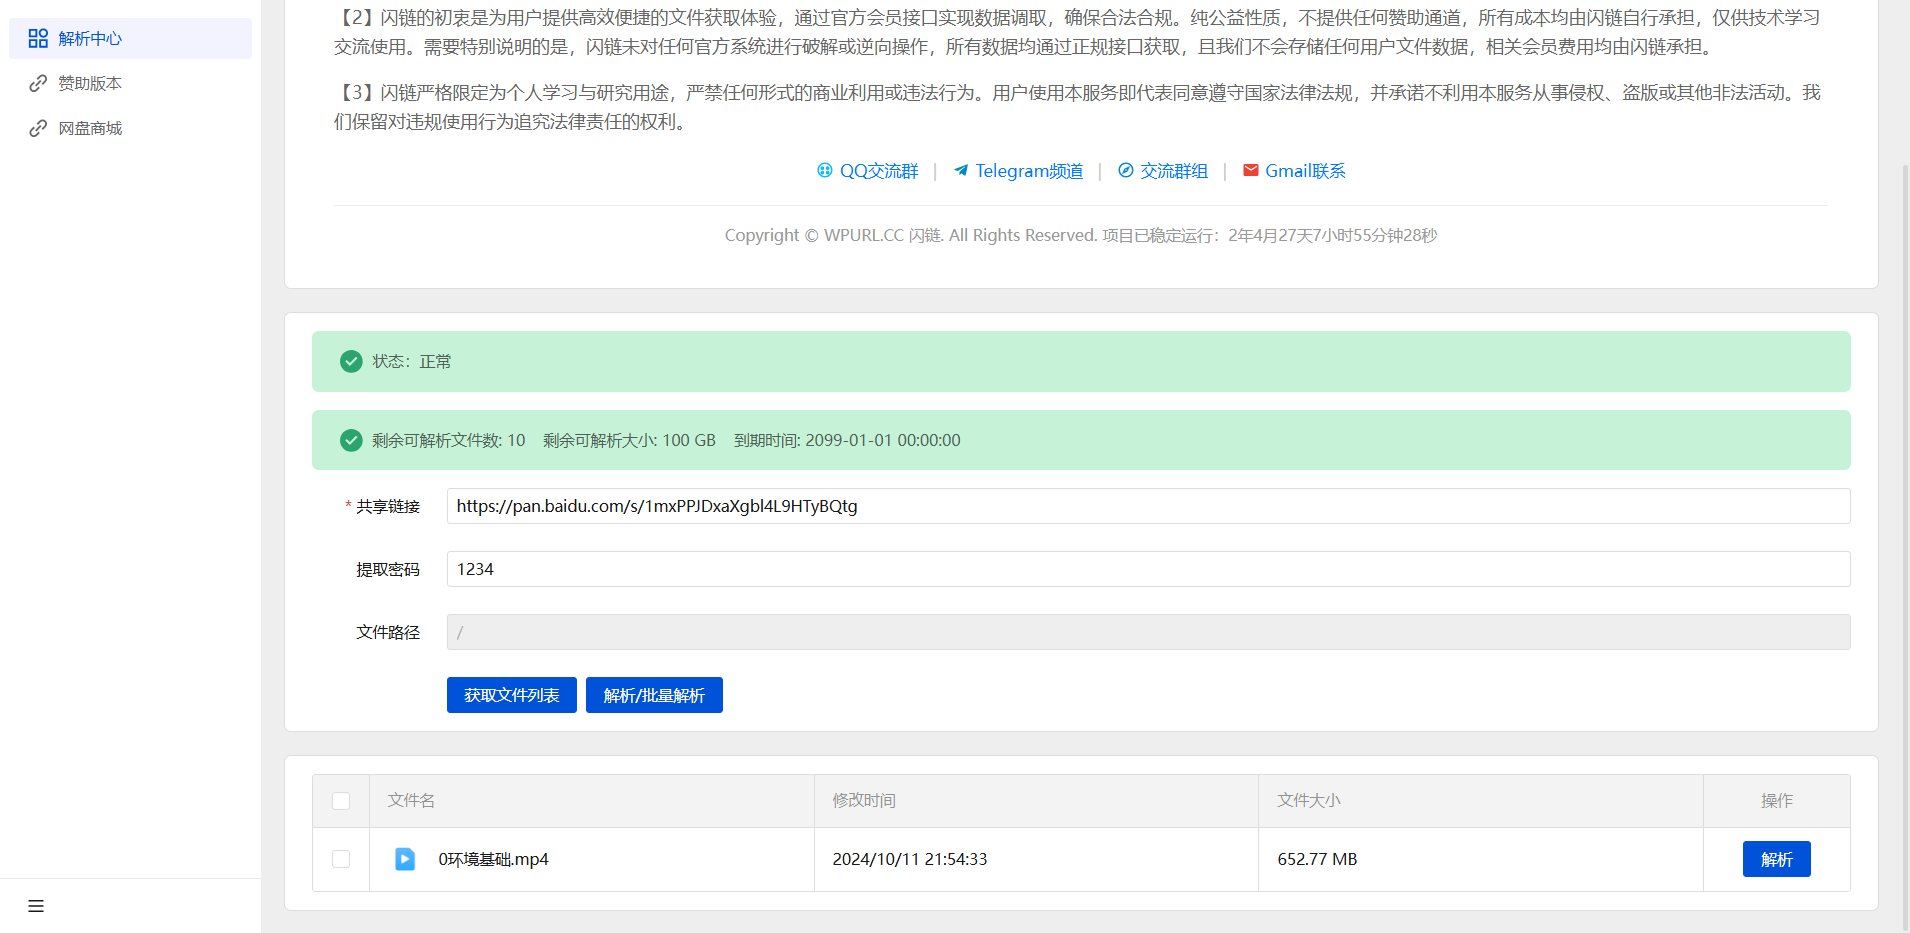Collapse the sidebar with hamburger button
1910x933 pixels.
[36, 906]
